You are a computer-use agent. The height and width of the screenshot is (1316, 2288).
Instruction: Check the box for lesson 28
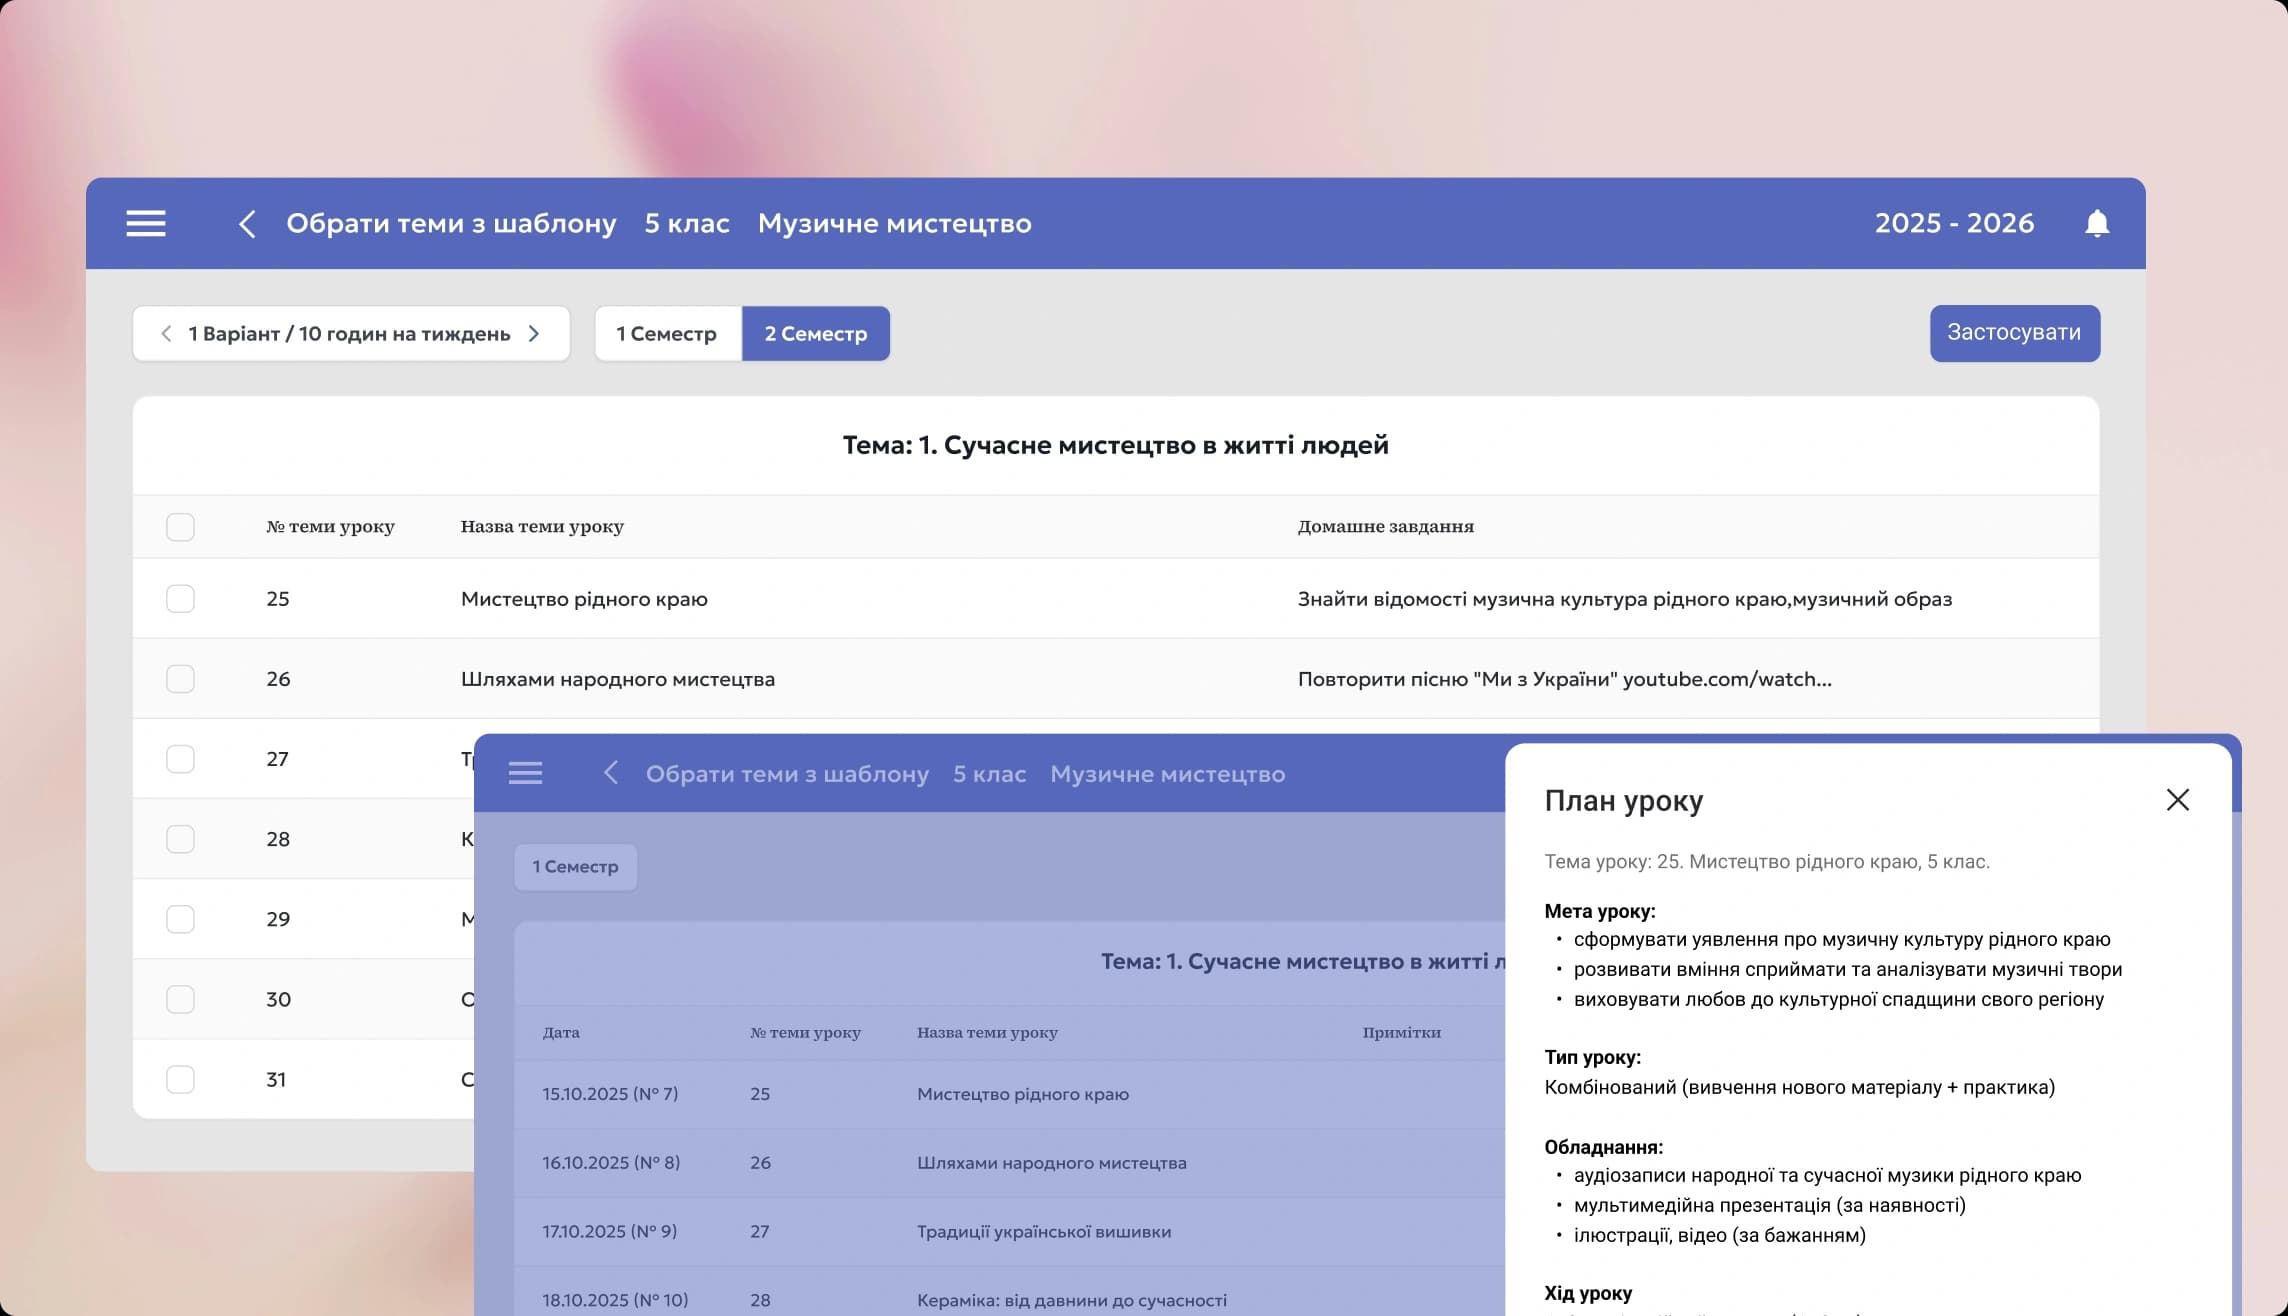tap(180, 839)
